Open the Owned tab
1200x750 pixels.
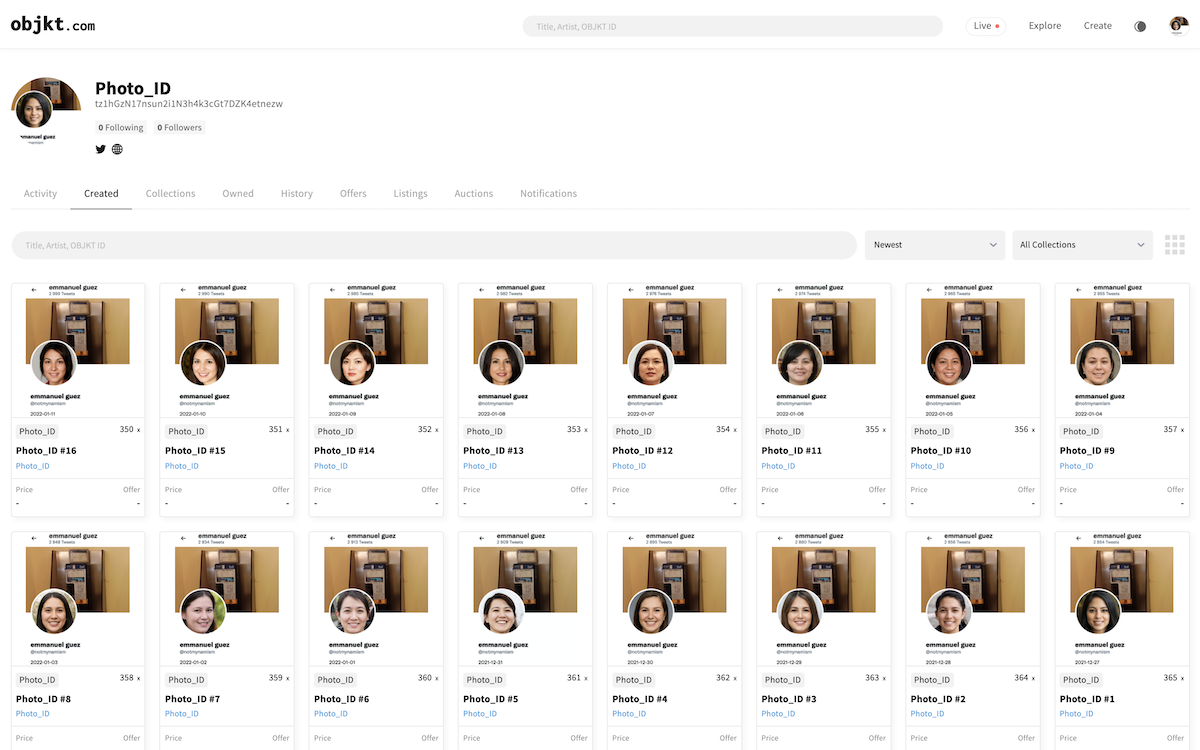coord(238,194)
